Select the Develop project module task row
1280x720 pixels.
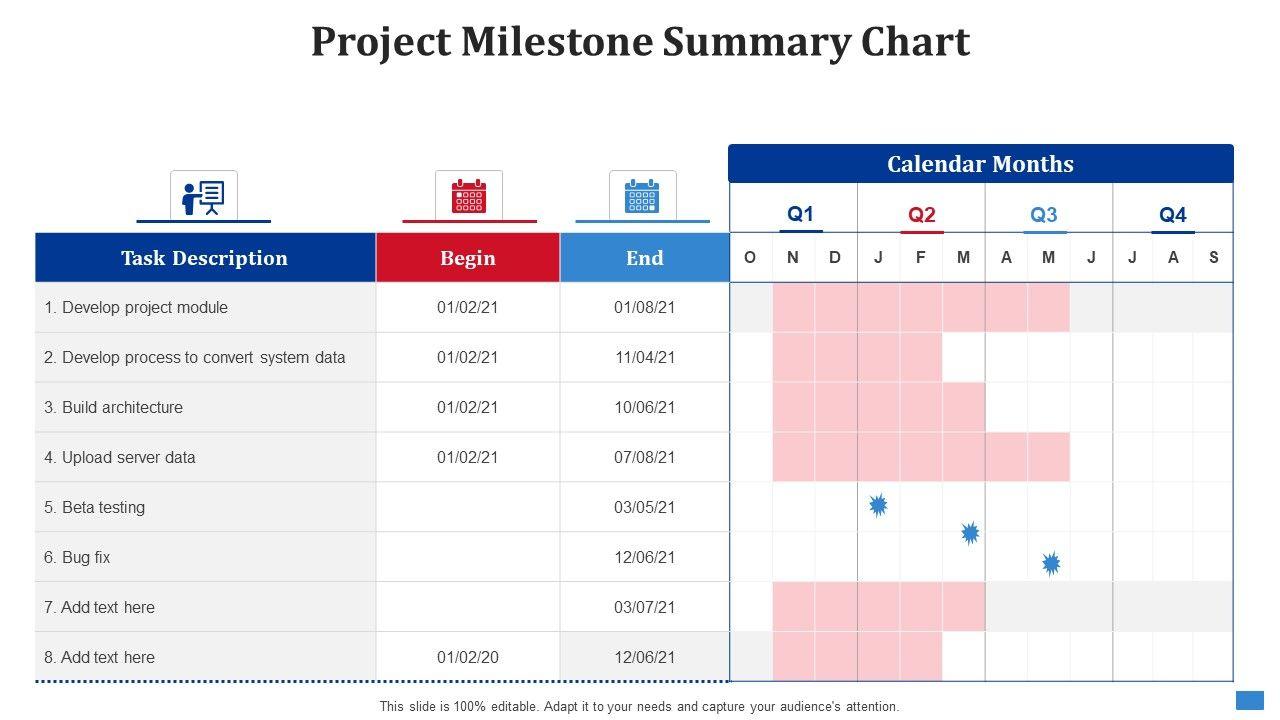click(x=136, y=308)
